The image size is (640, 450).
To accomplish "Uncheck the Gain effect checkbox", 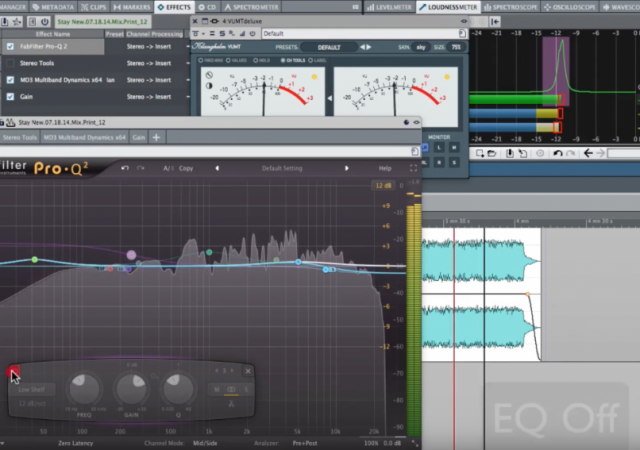I will (10, 97).
